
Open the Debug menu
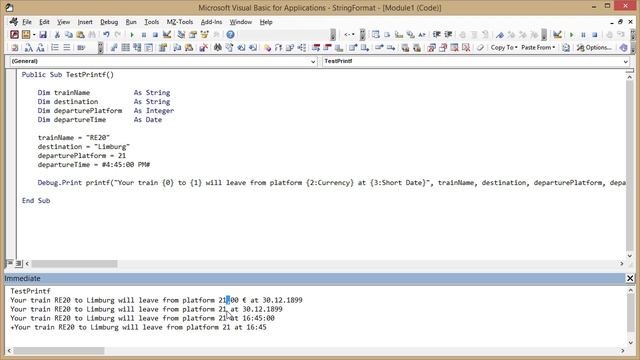pyautogui.click(x=109, y=22)
